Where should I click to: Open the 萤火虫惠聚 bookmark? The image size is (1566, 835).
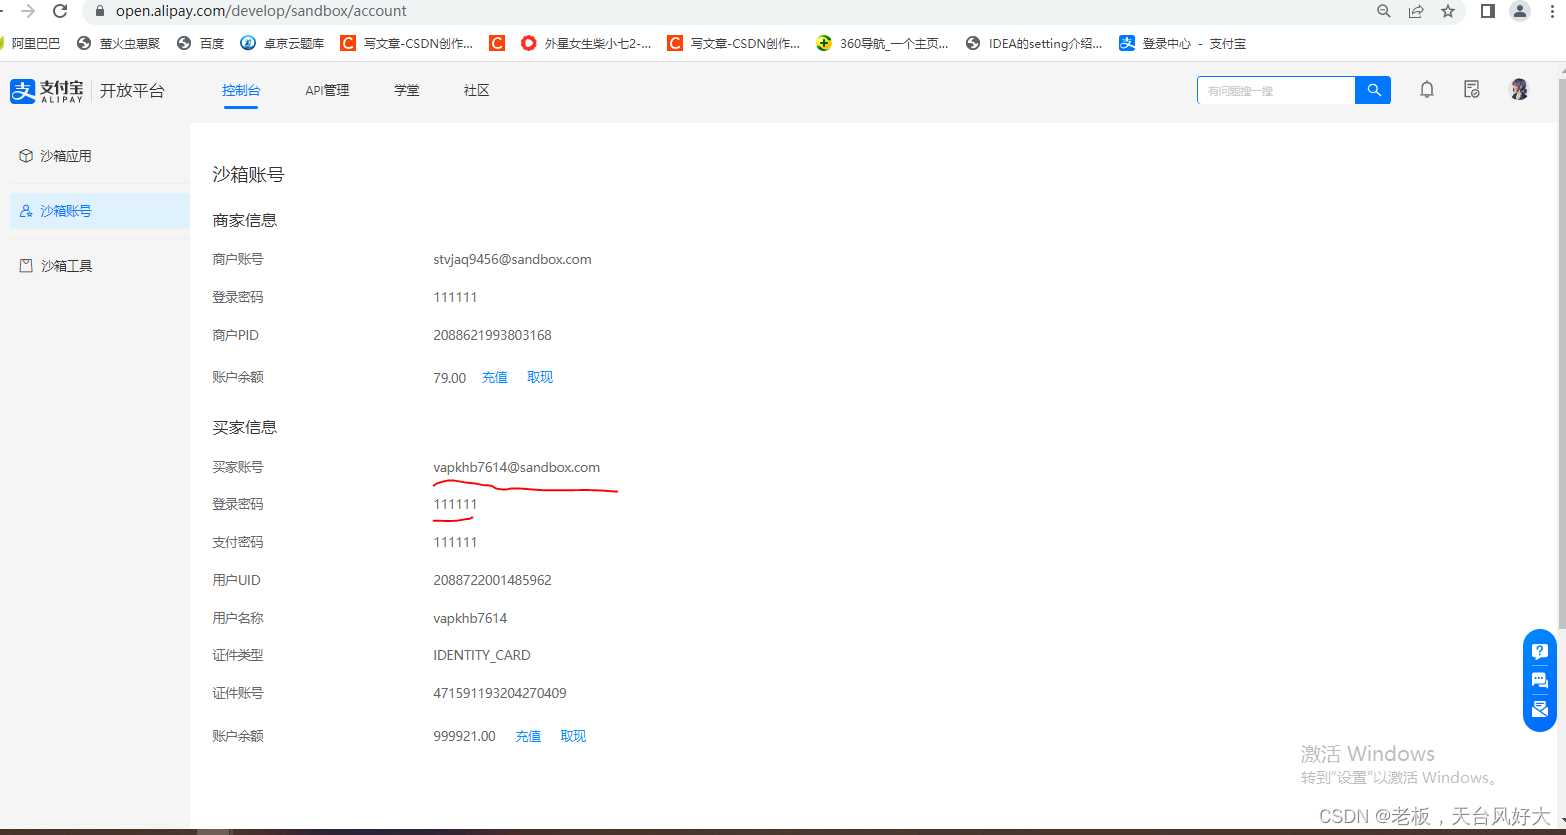click(x=119, y=43)
